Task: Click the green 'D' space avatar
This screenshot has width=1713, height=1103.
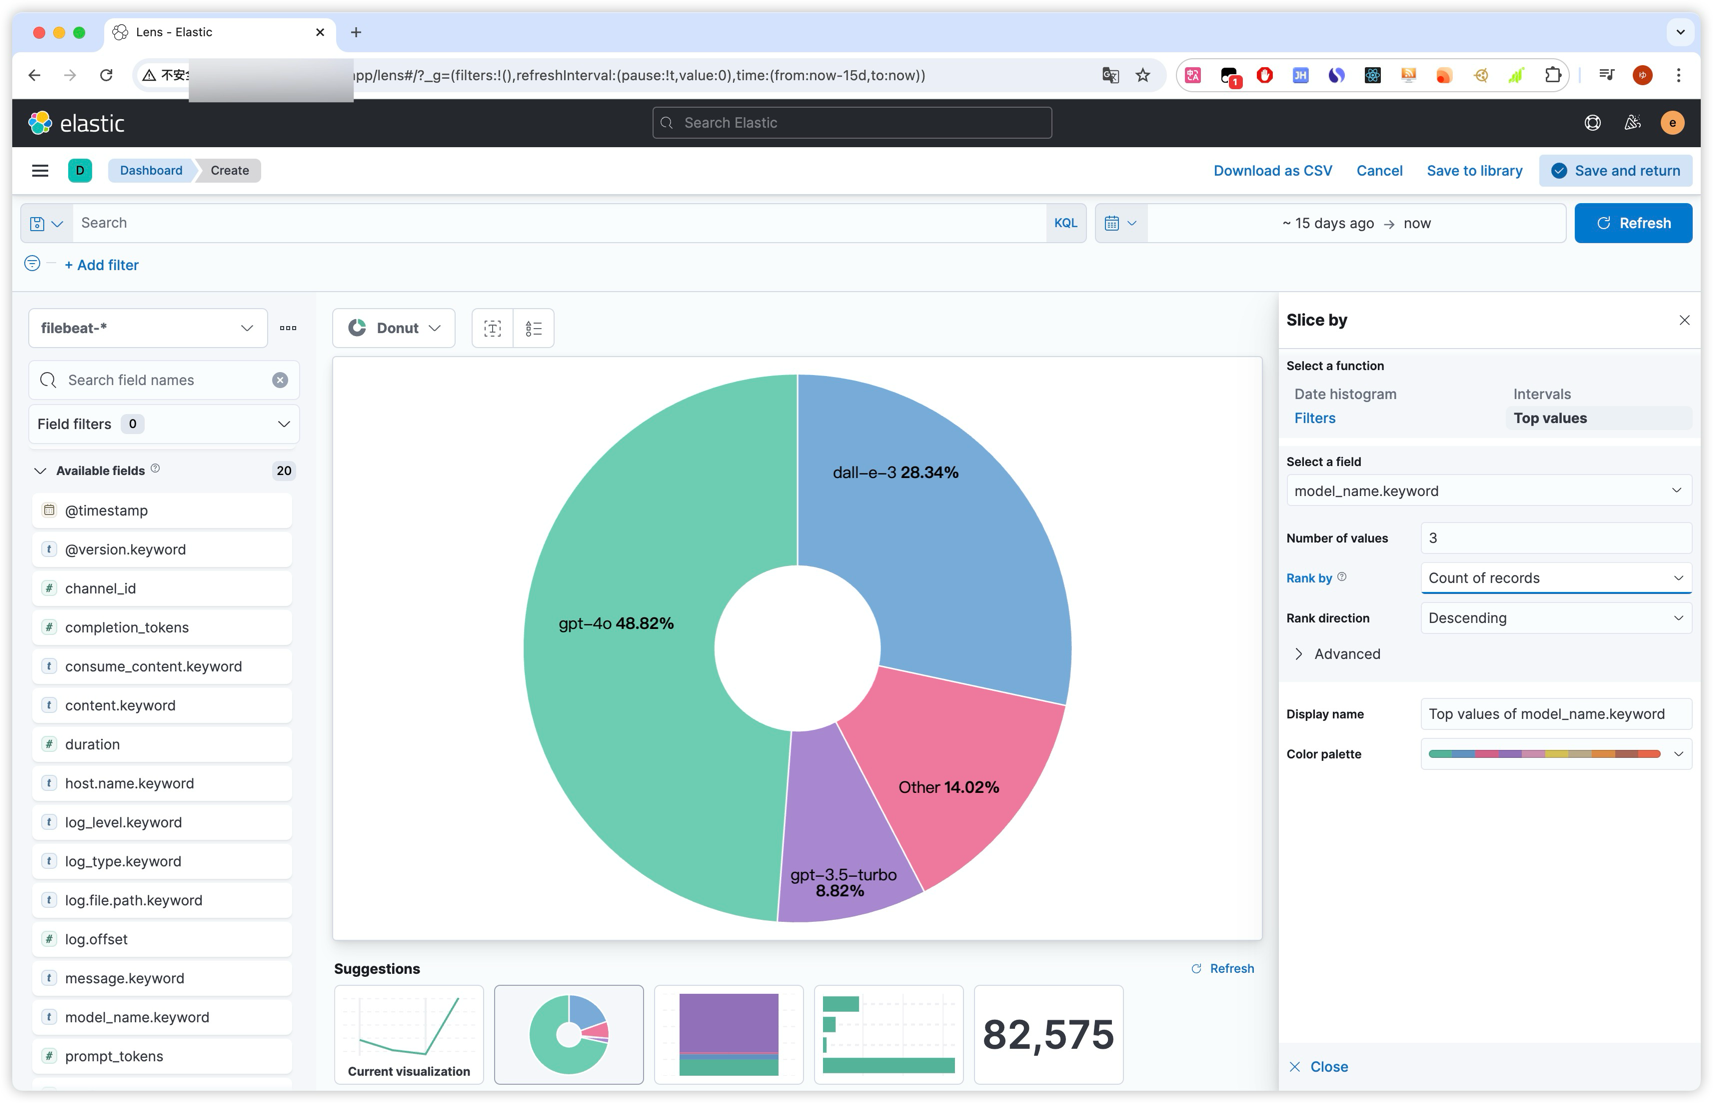Action: click(x=80, y=171)
